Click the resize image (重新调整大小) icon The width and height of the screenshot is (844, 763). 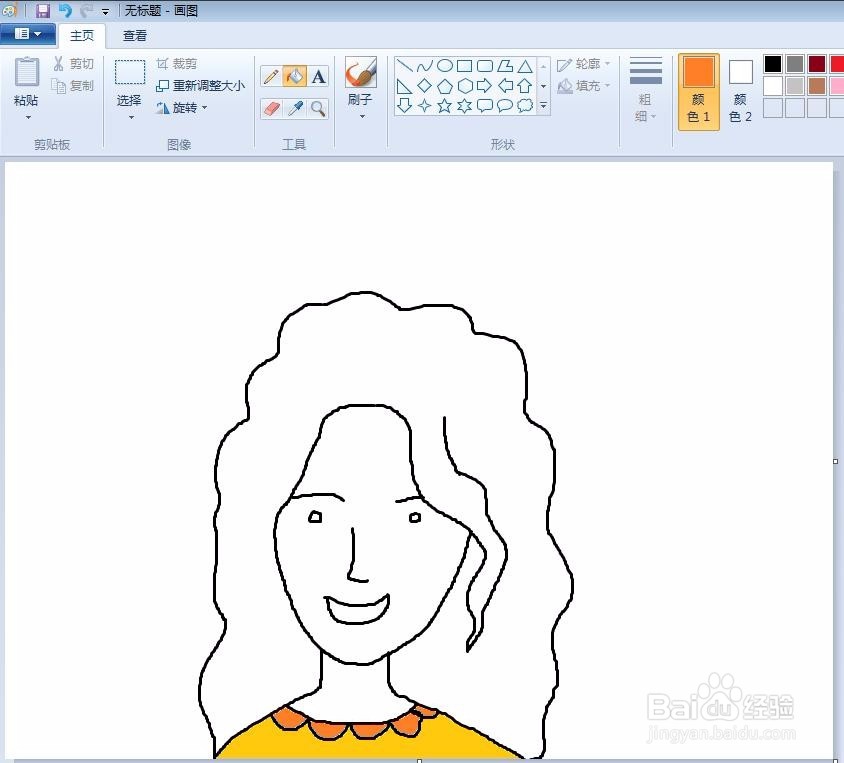160,85
